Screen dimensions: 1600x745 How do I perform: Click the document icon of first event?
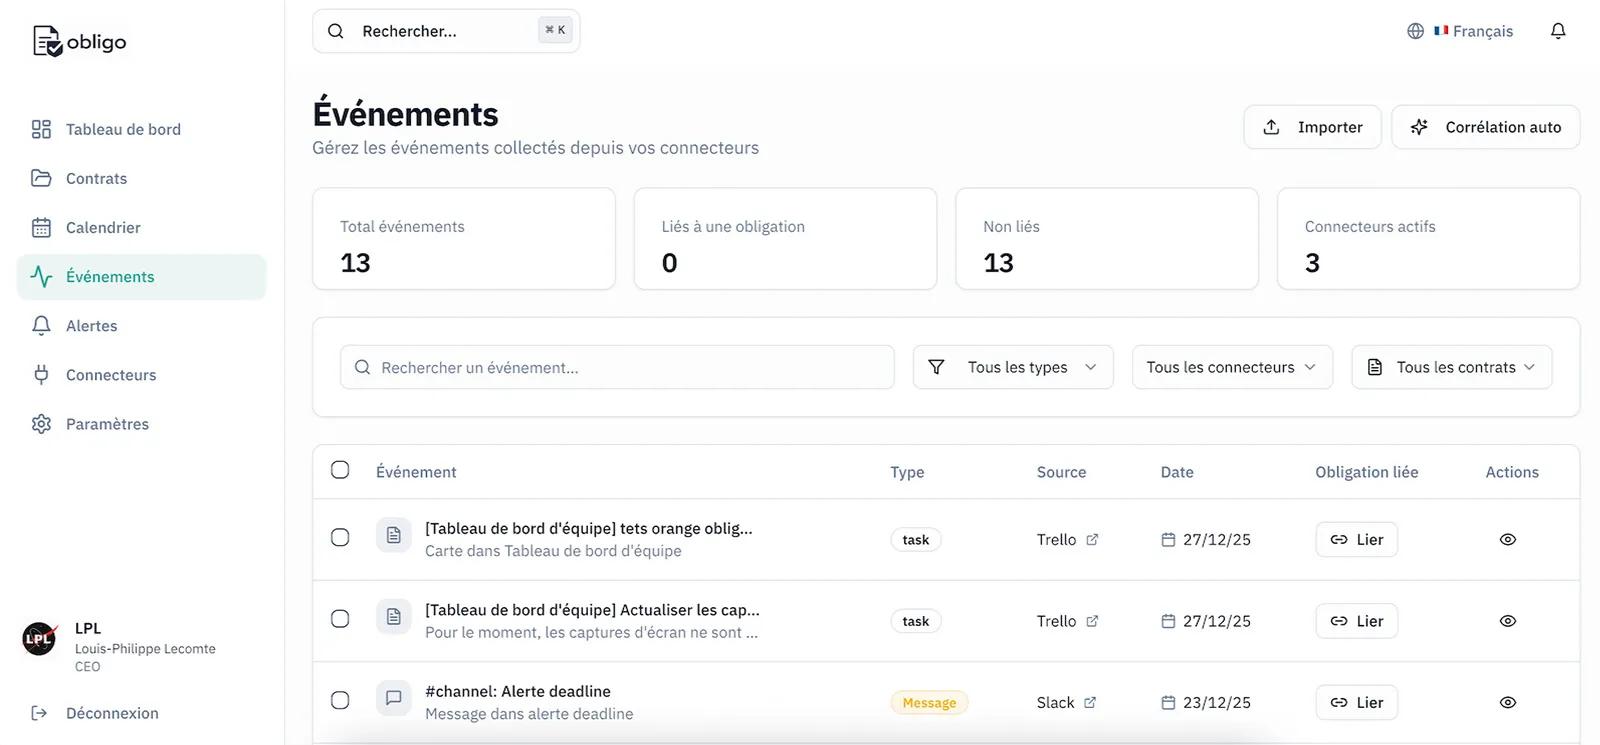[x=394, y=536]
